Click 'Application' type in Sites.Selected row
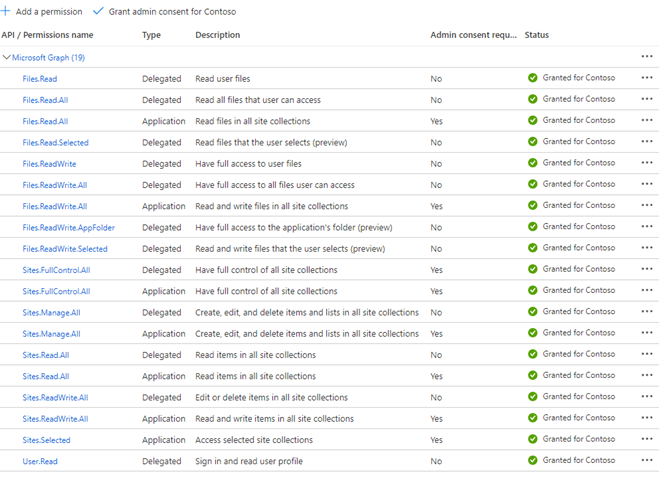The width and height of the screenshot is (665, 481). point(164,440)
